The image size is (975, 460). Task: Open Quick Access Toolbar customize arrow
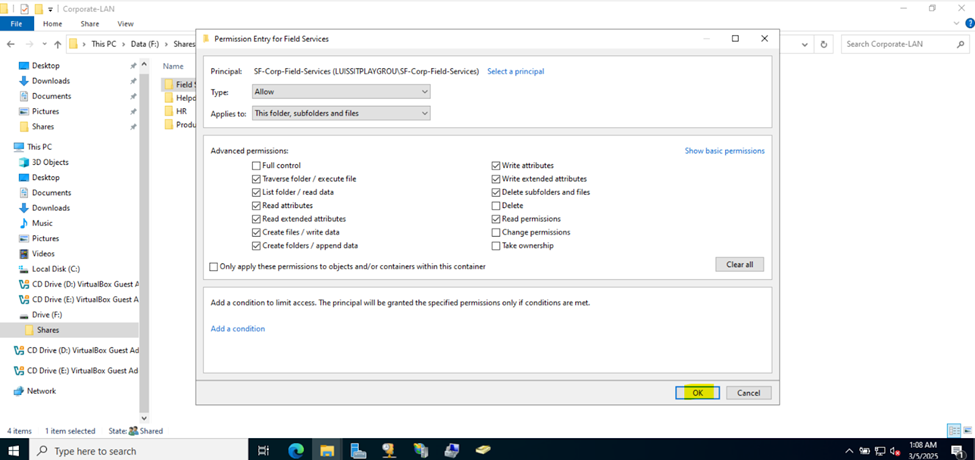(50, 9)
